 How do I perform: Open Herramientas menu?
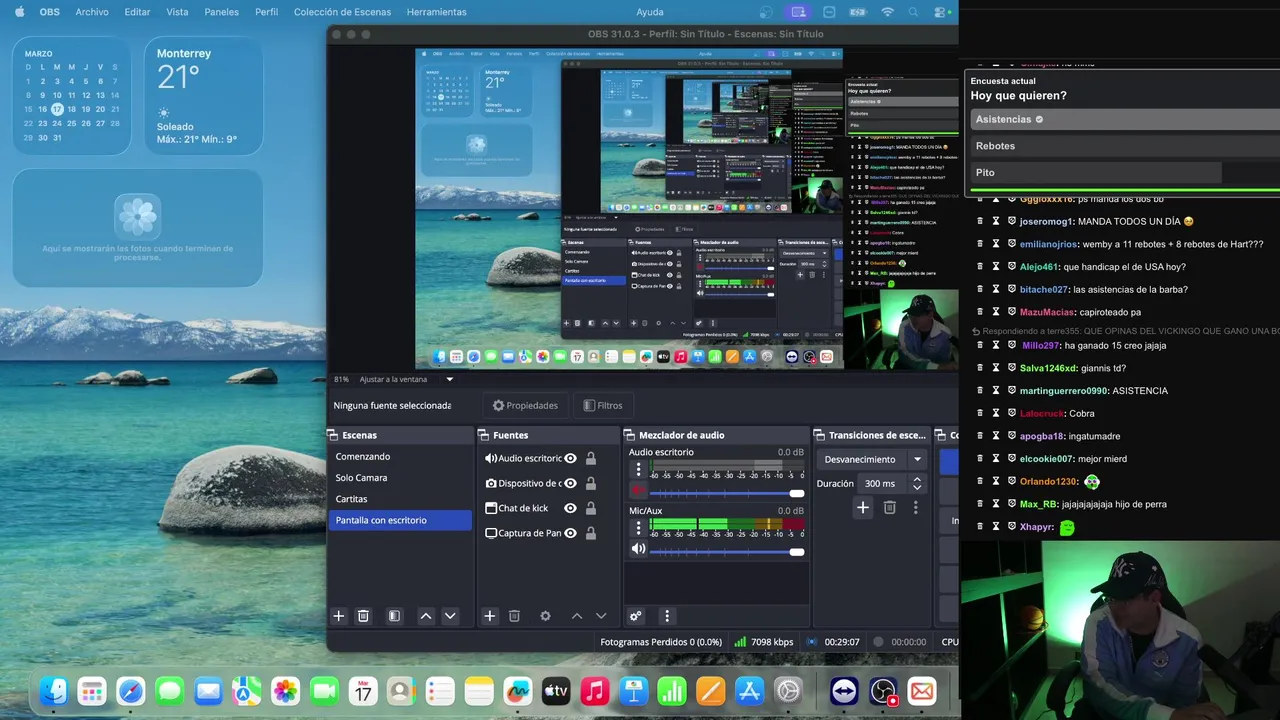pyautogui.click(x=437, y=12)
